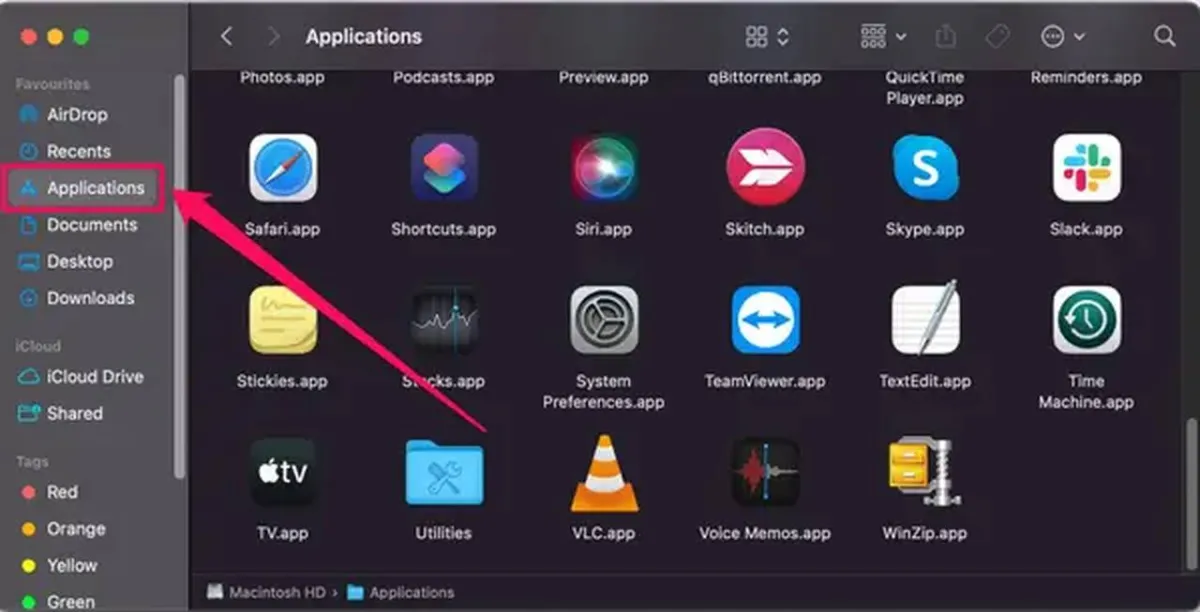
Task: Open the Skype app icon
Action: click(925, 168)
